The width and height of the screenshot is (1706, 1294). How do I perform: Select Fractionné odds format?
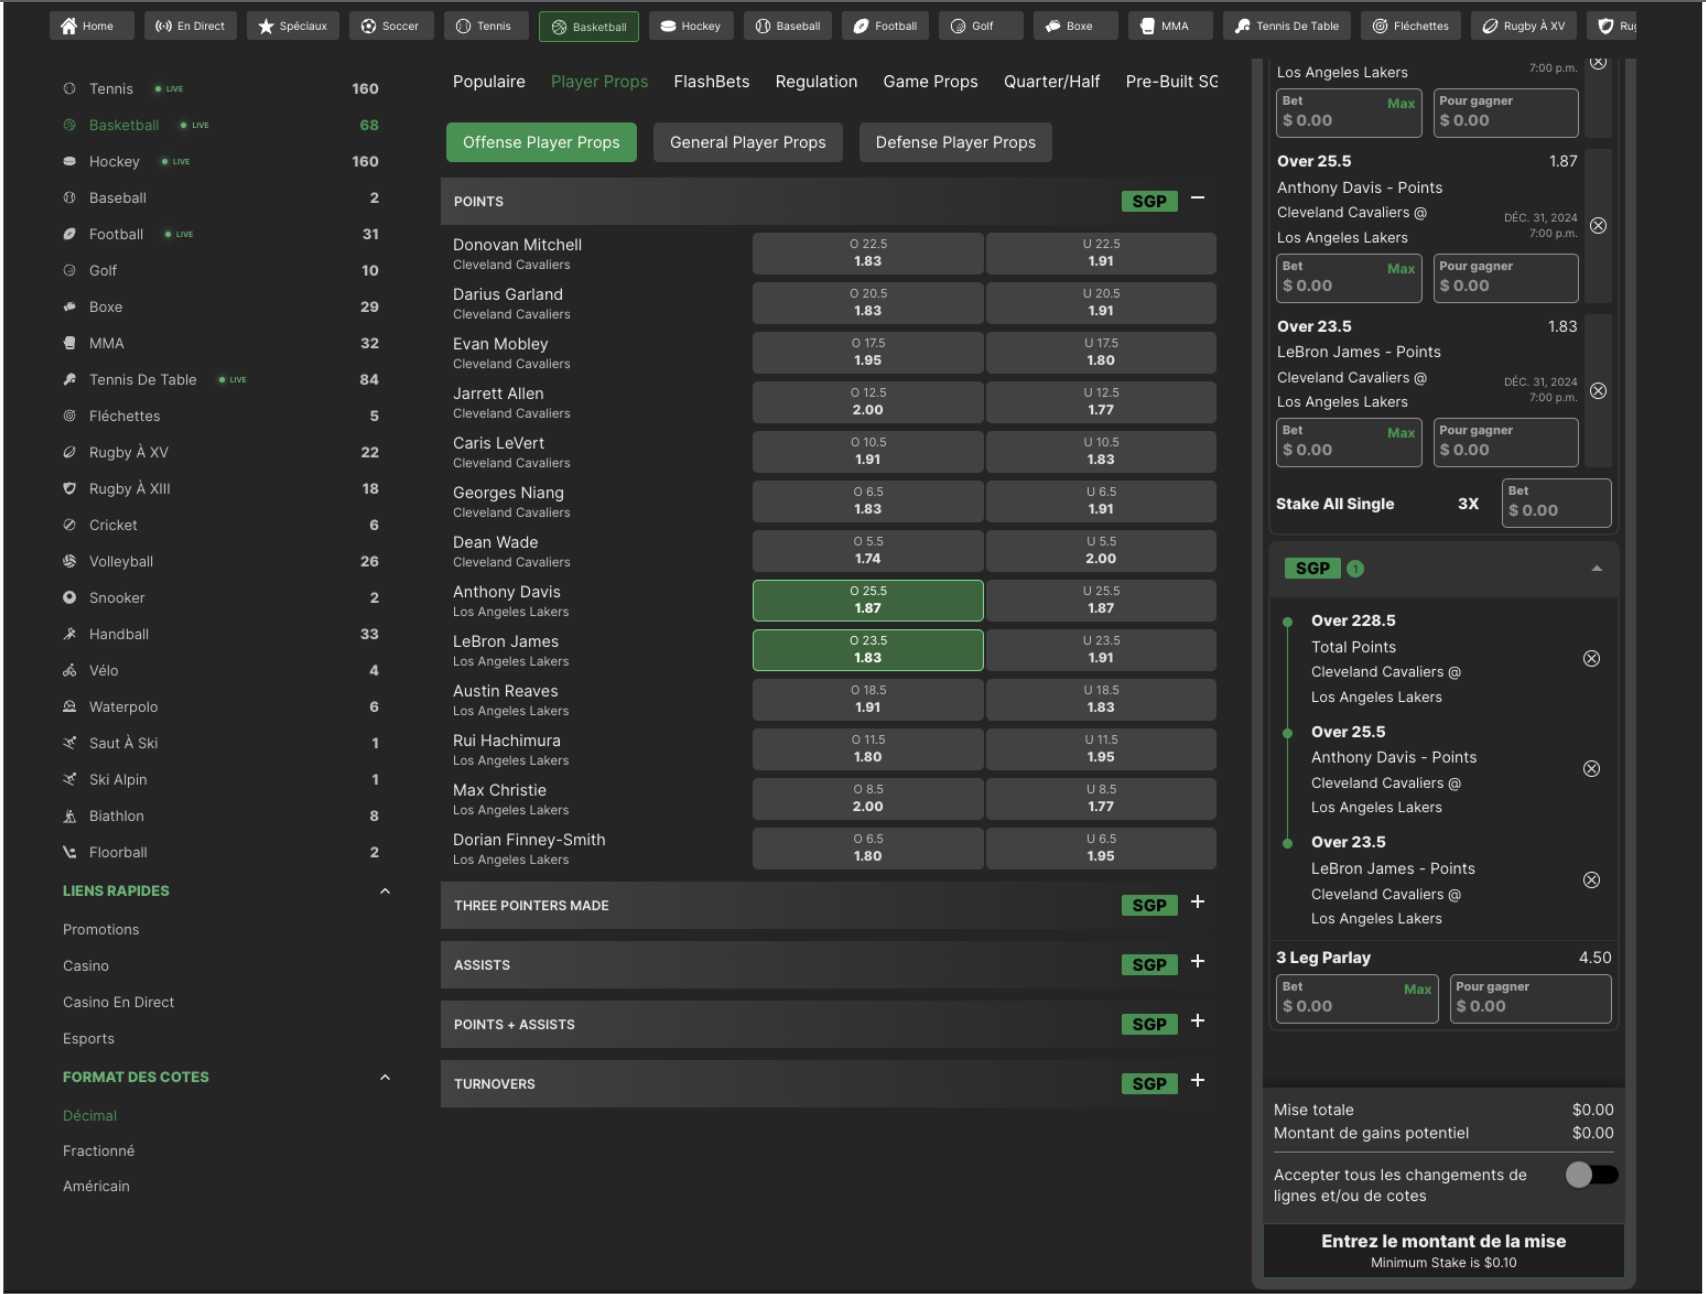pos(98,1151)
